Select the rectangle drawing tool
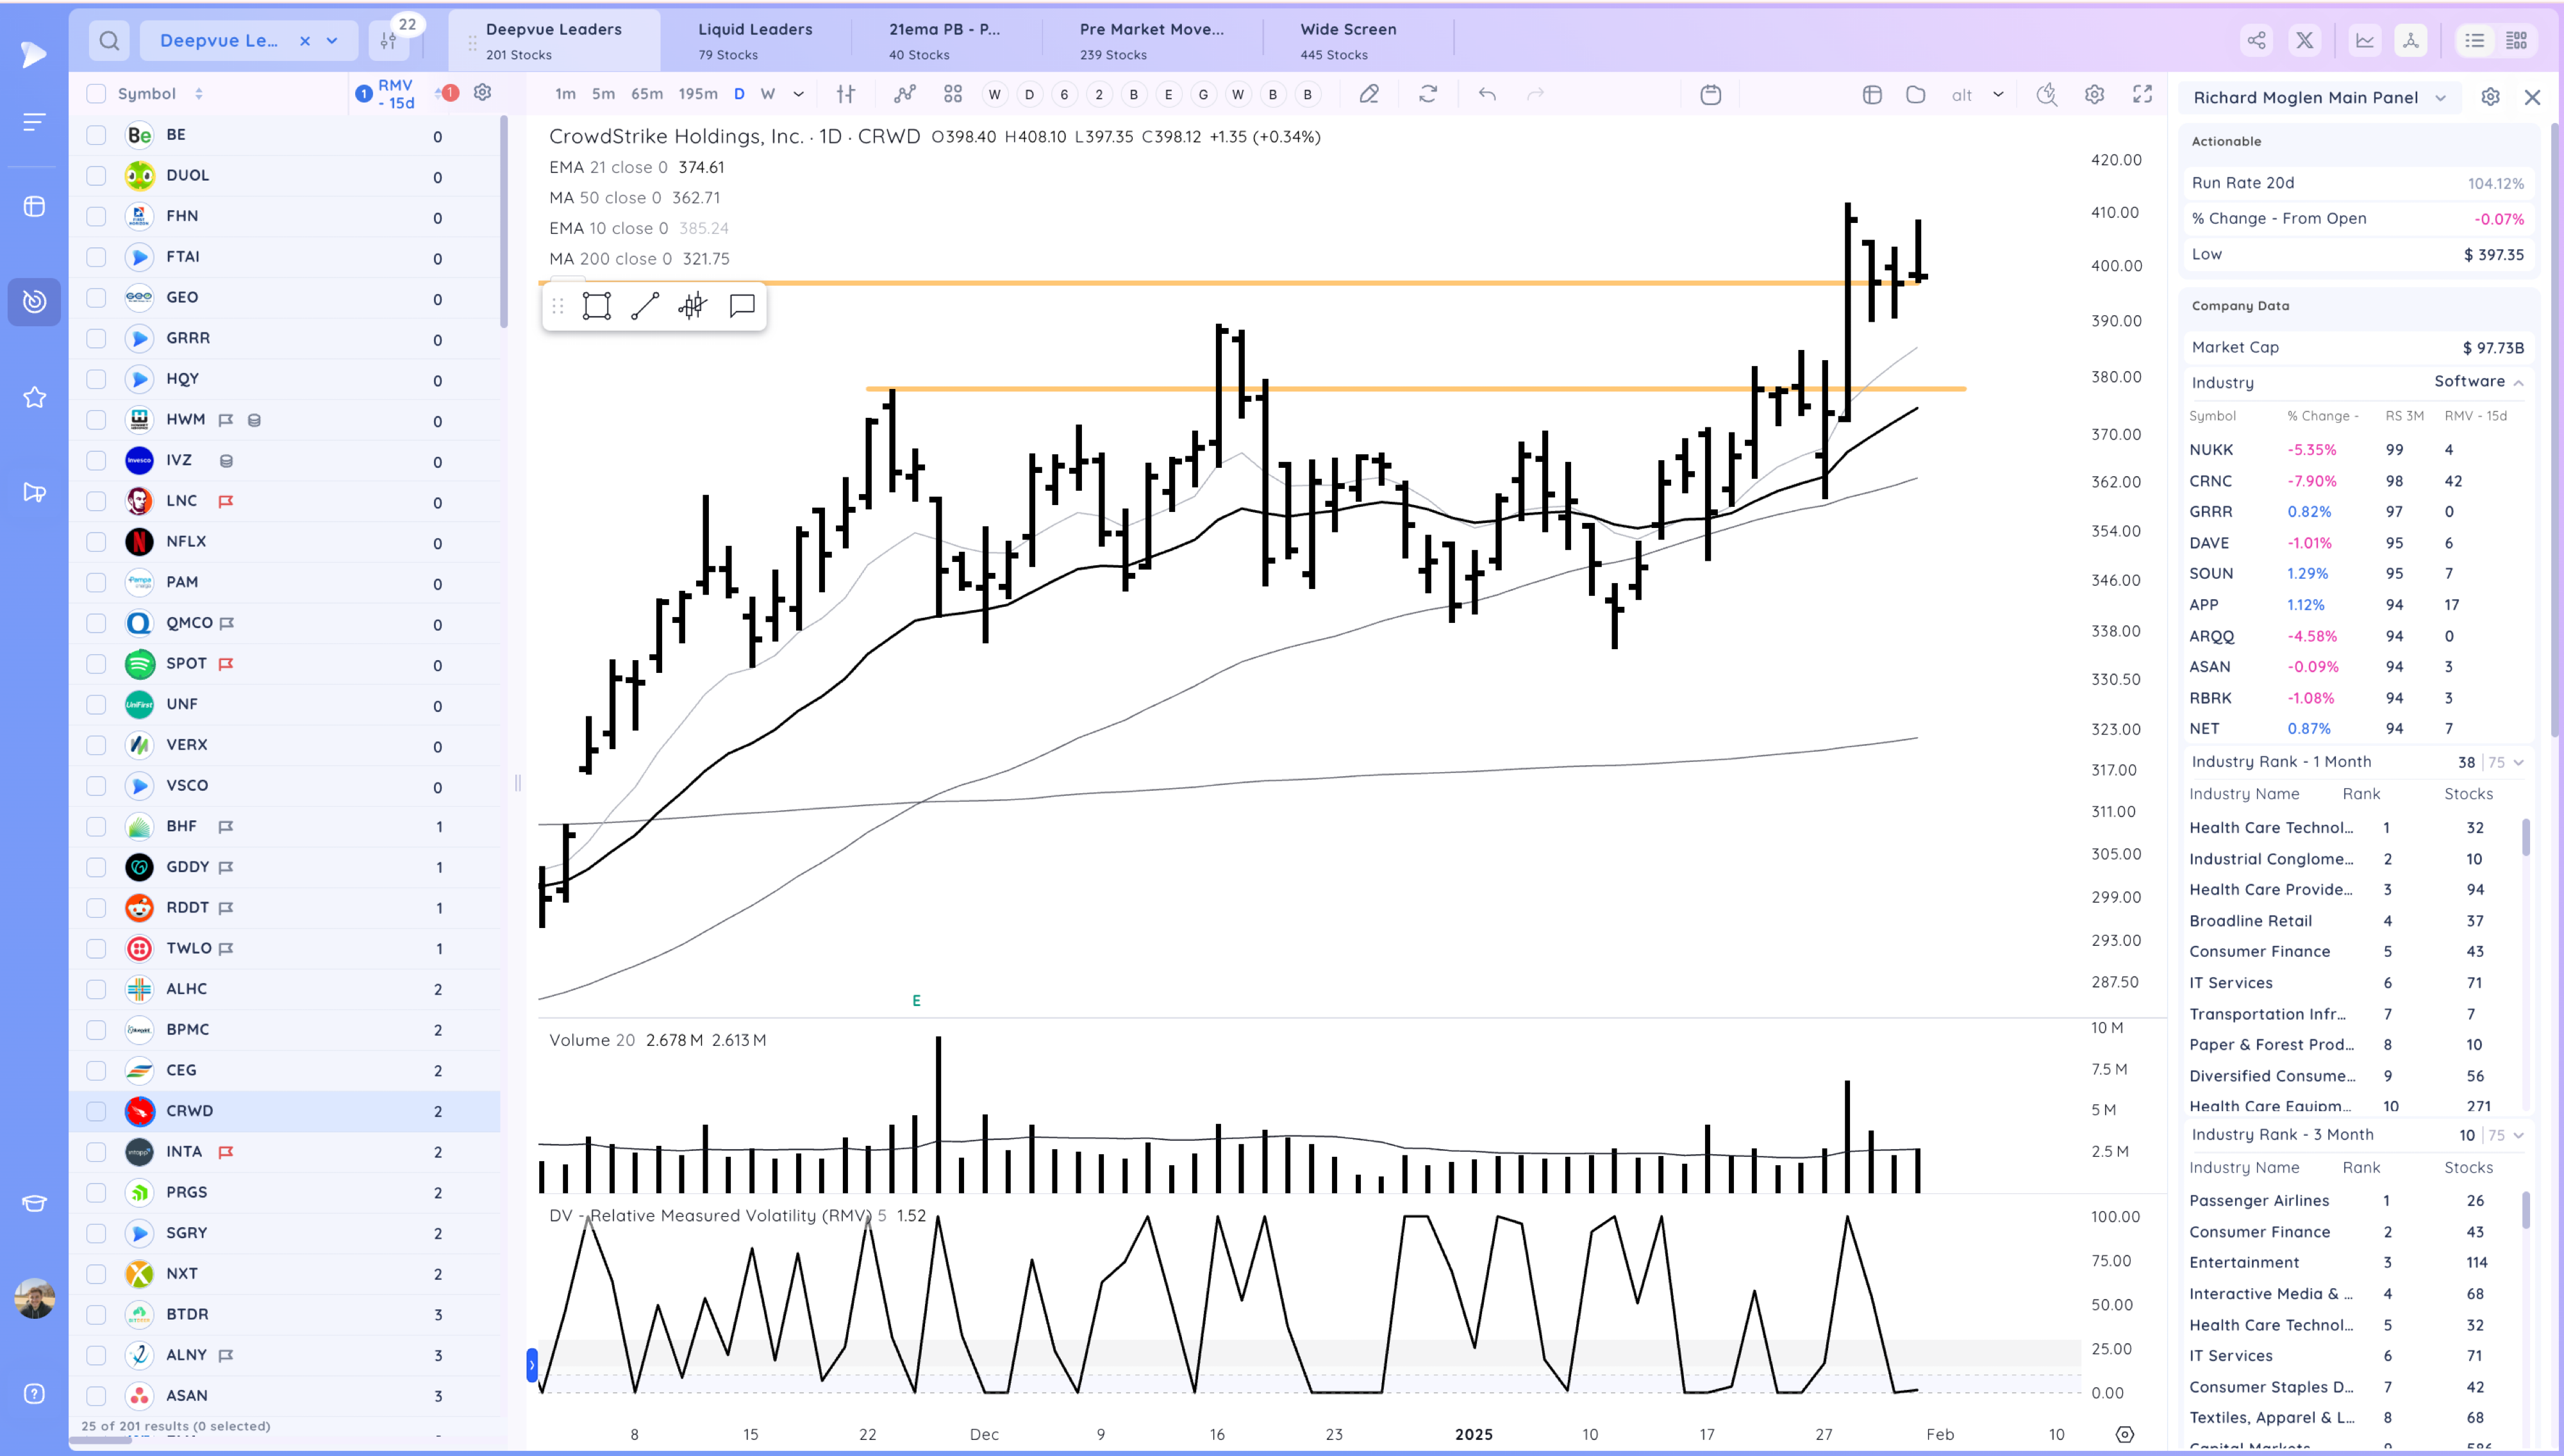 click(596, 306)
